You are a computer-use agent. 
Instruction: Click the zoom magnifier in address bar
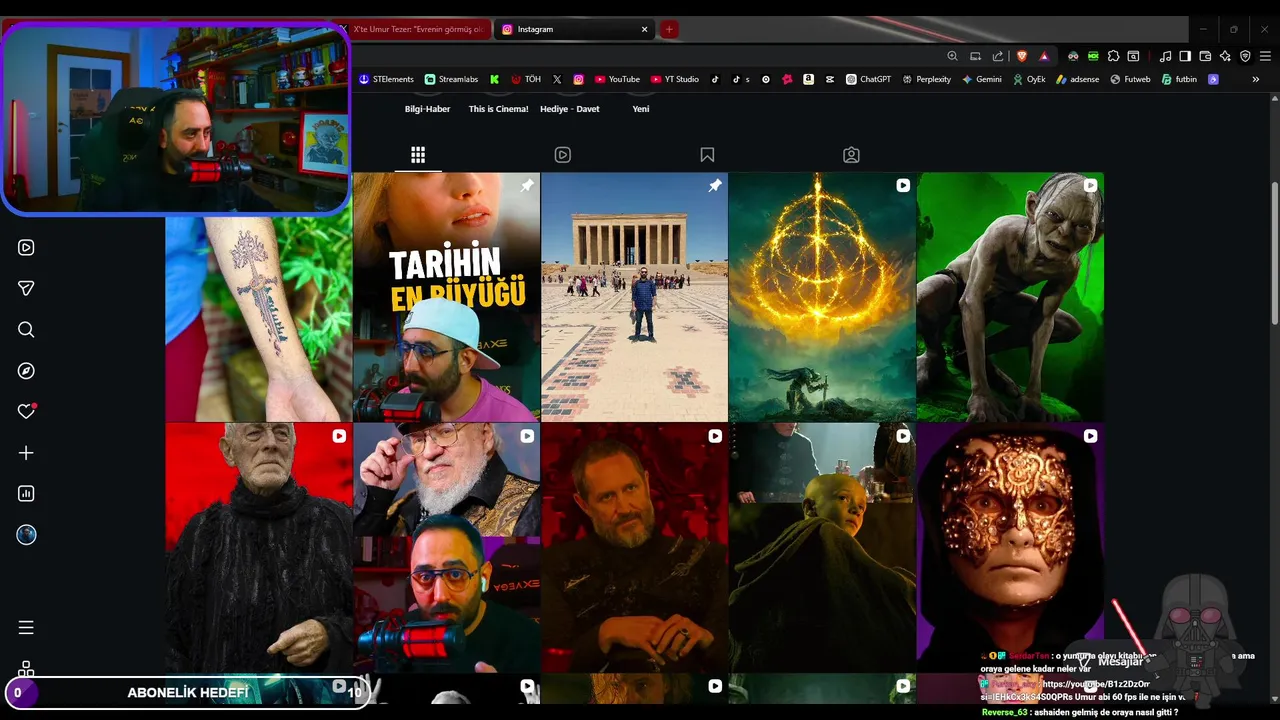pyautogui.click(x=952, y=56)
